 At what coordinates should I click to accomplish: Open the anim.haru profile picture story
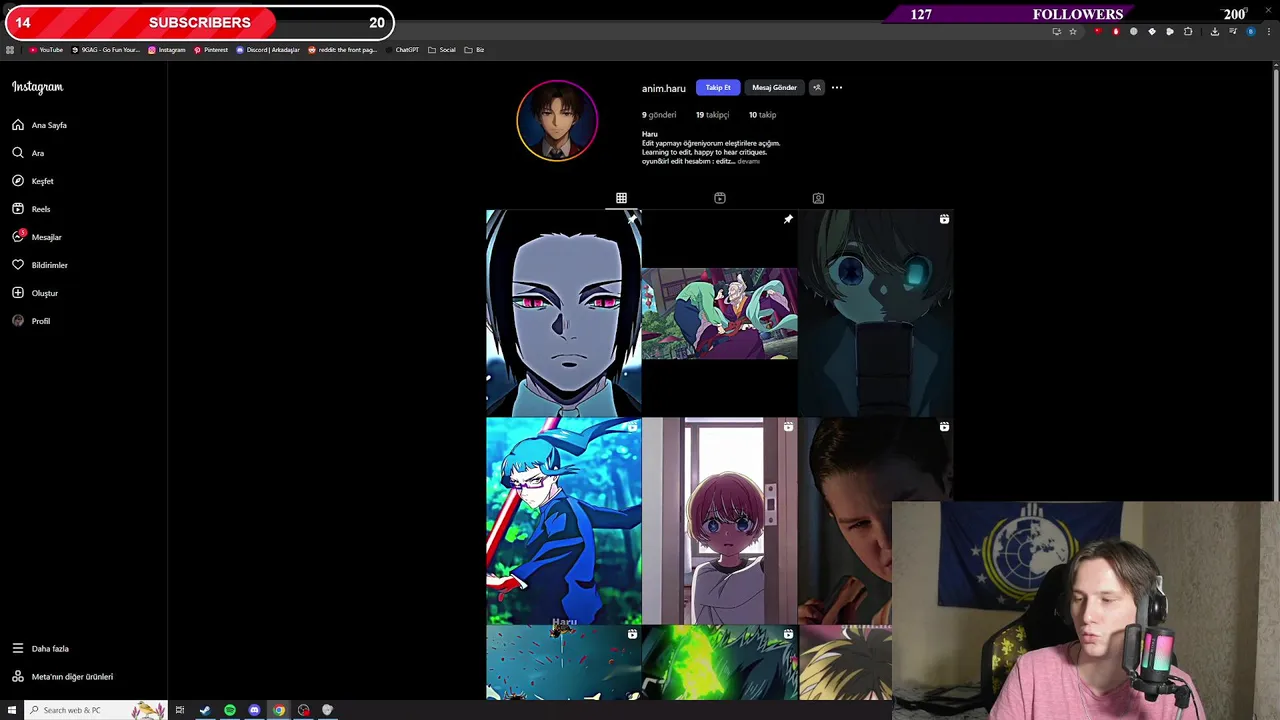coord(557,120)
